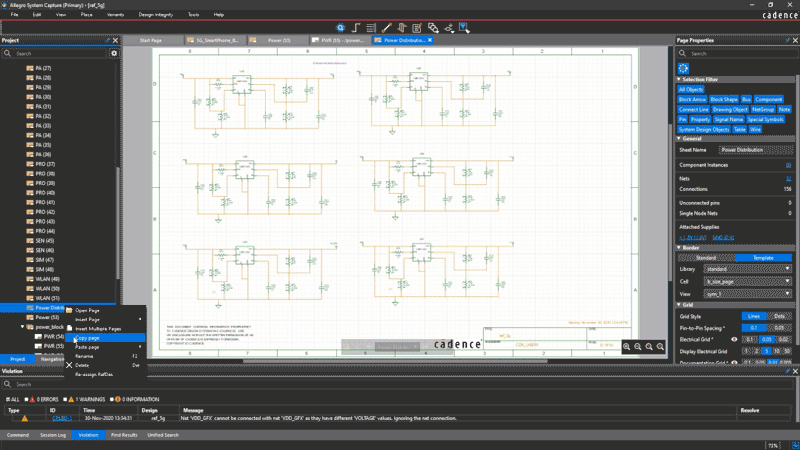Toggle the INFORMATION filter checkbox

[112, 399]
